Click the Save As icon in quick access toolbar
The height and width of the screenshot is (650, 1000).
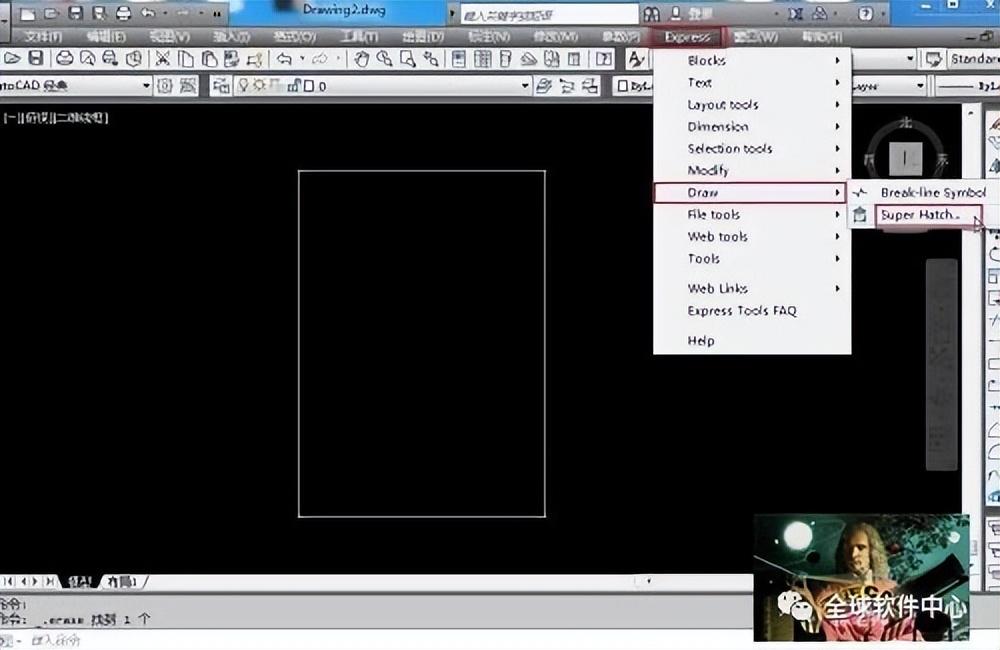point(99,13)
